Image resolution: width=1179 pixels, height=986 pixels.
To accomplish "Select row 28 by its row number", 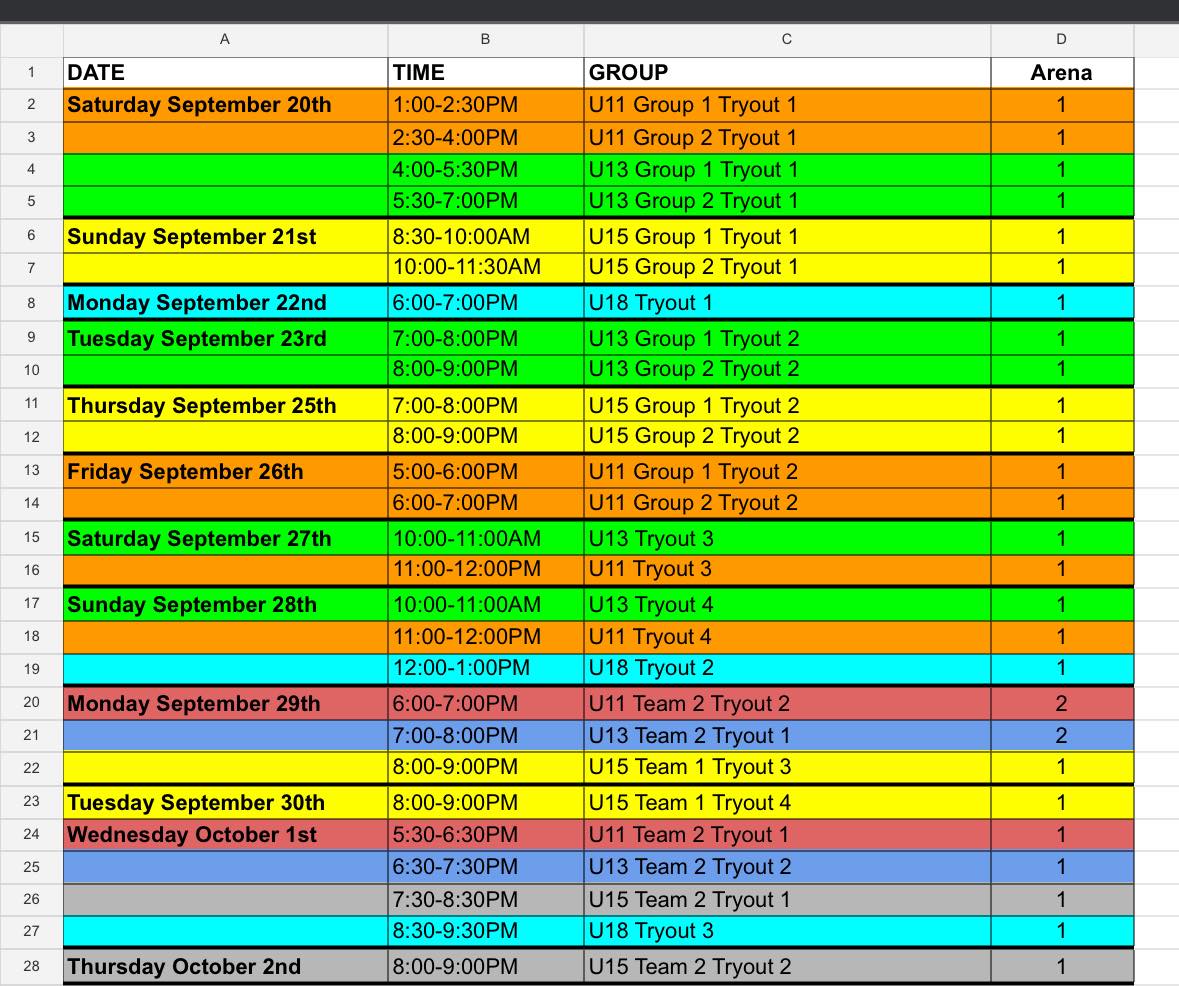I will tap(31, 966).
